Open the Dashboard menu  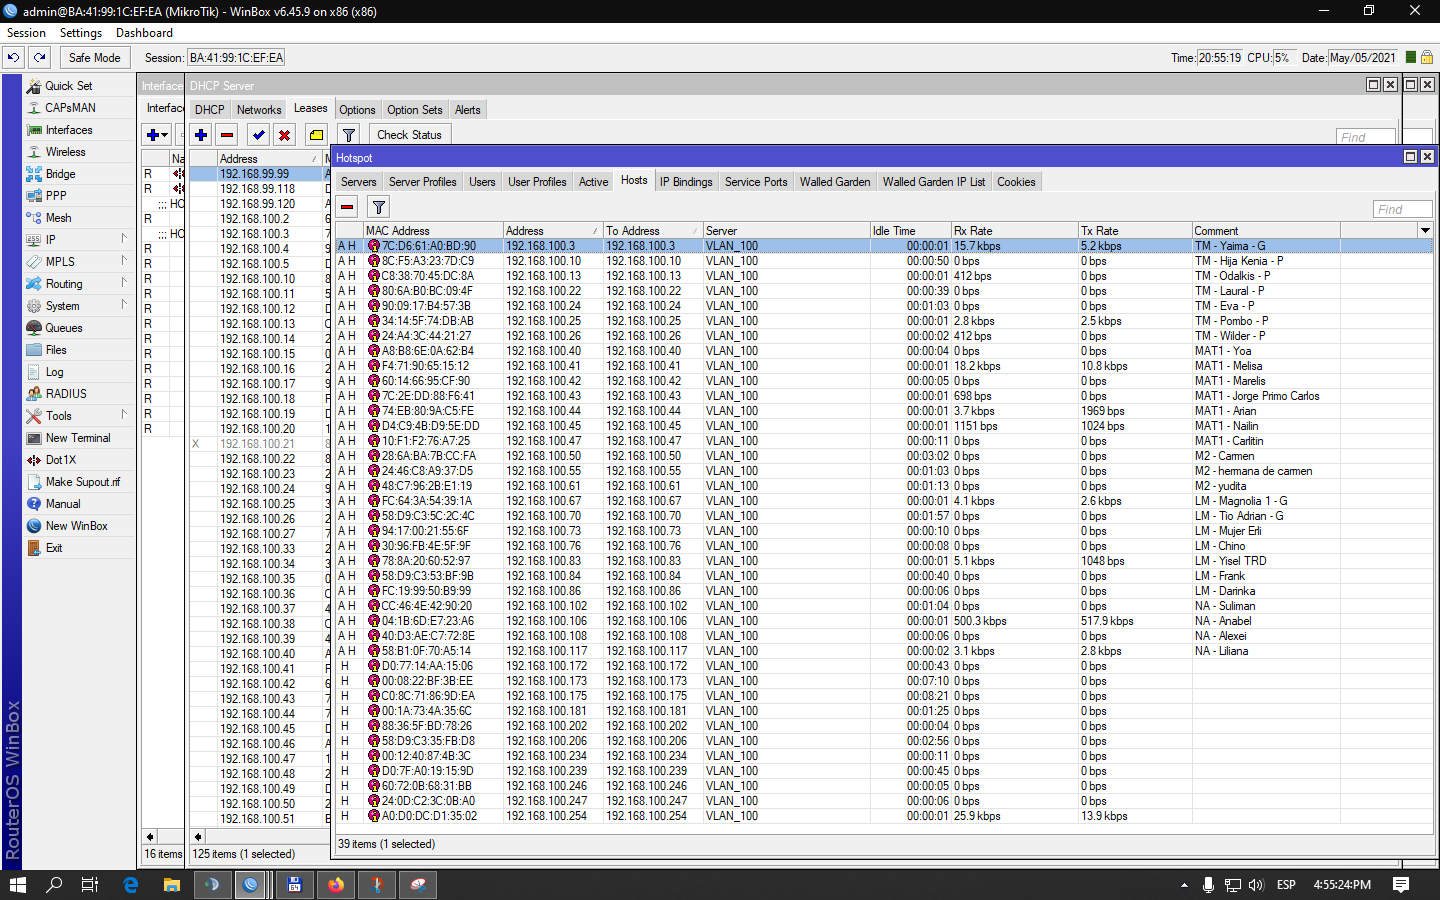point(144,33)
